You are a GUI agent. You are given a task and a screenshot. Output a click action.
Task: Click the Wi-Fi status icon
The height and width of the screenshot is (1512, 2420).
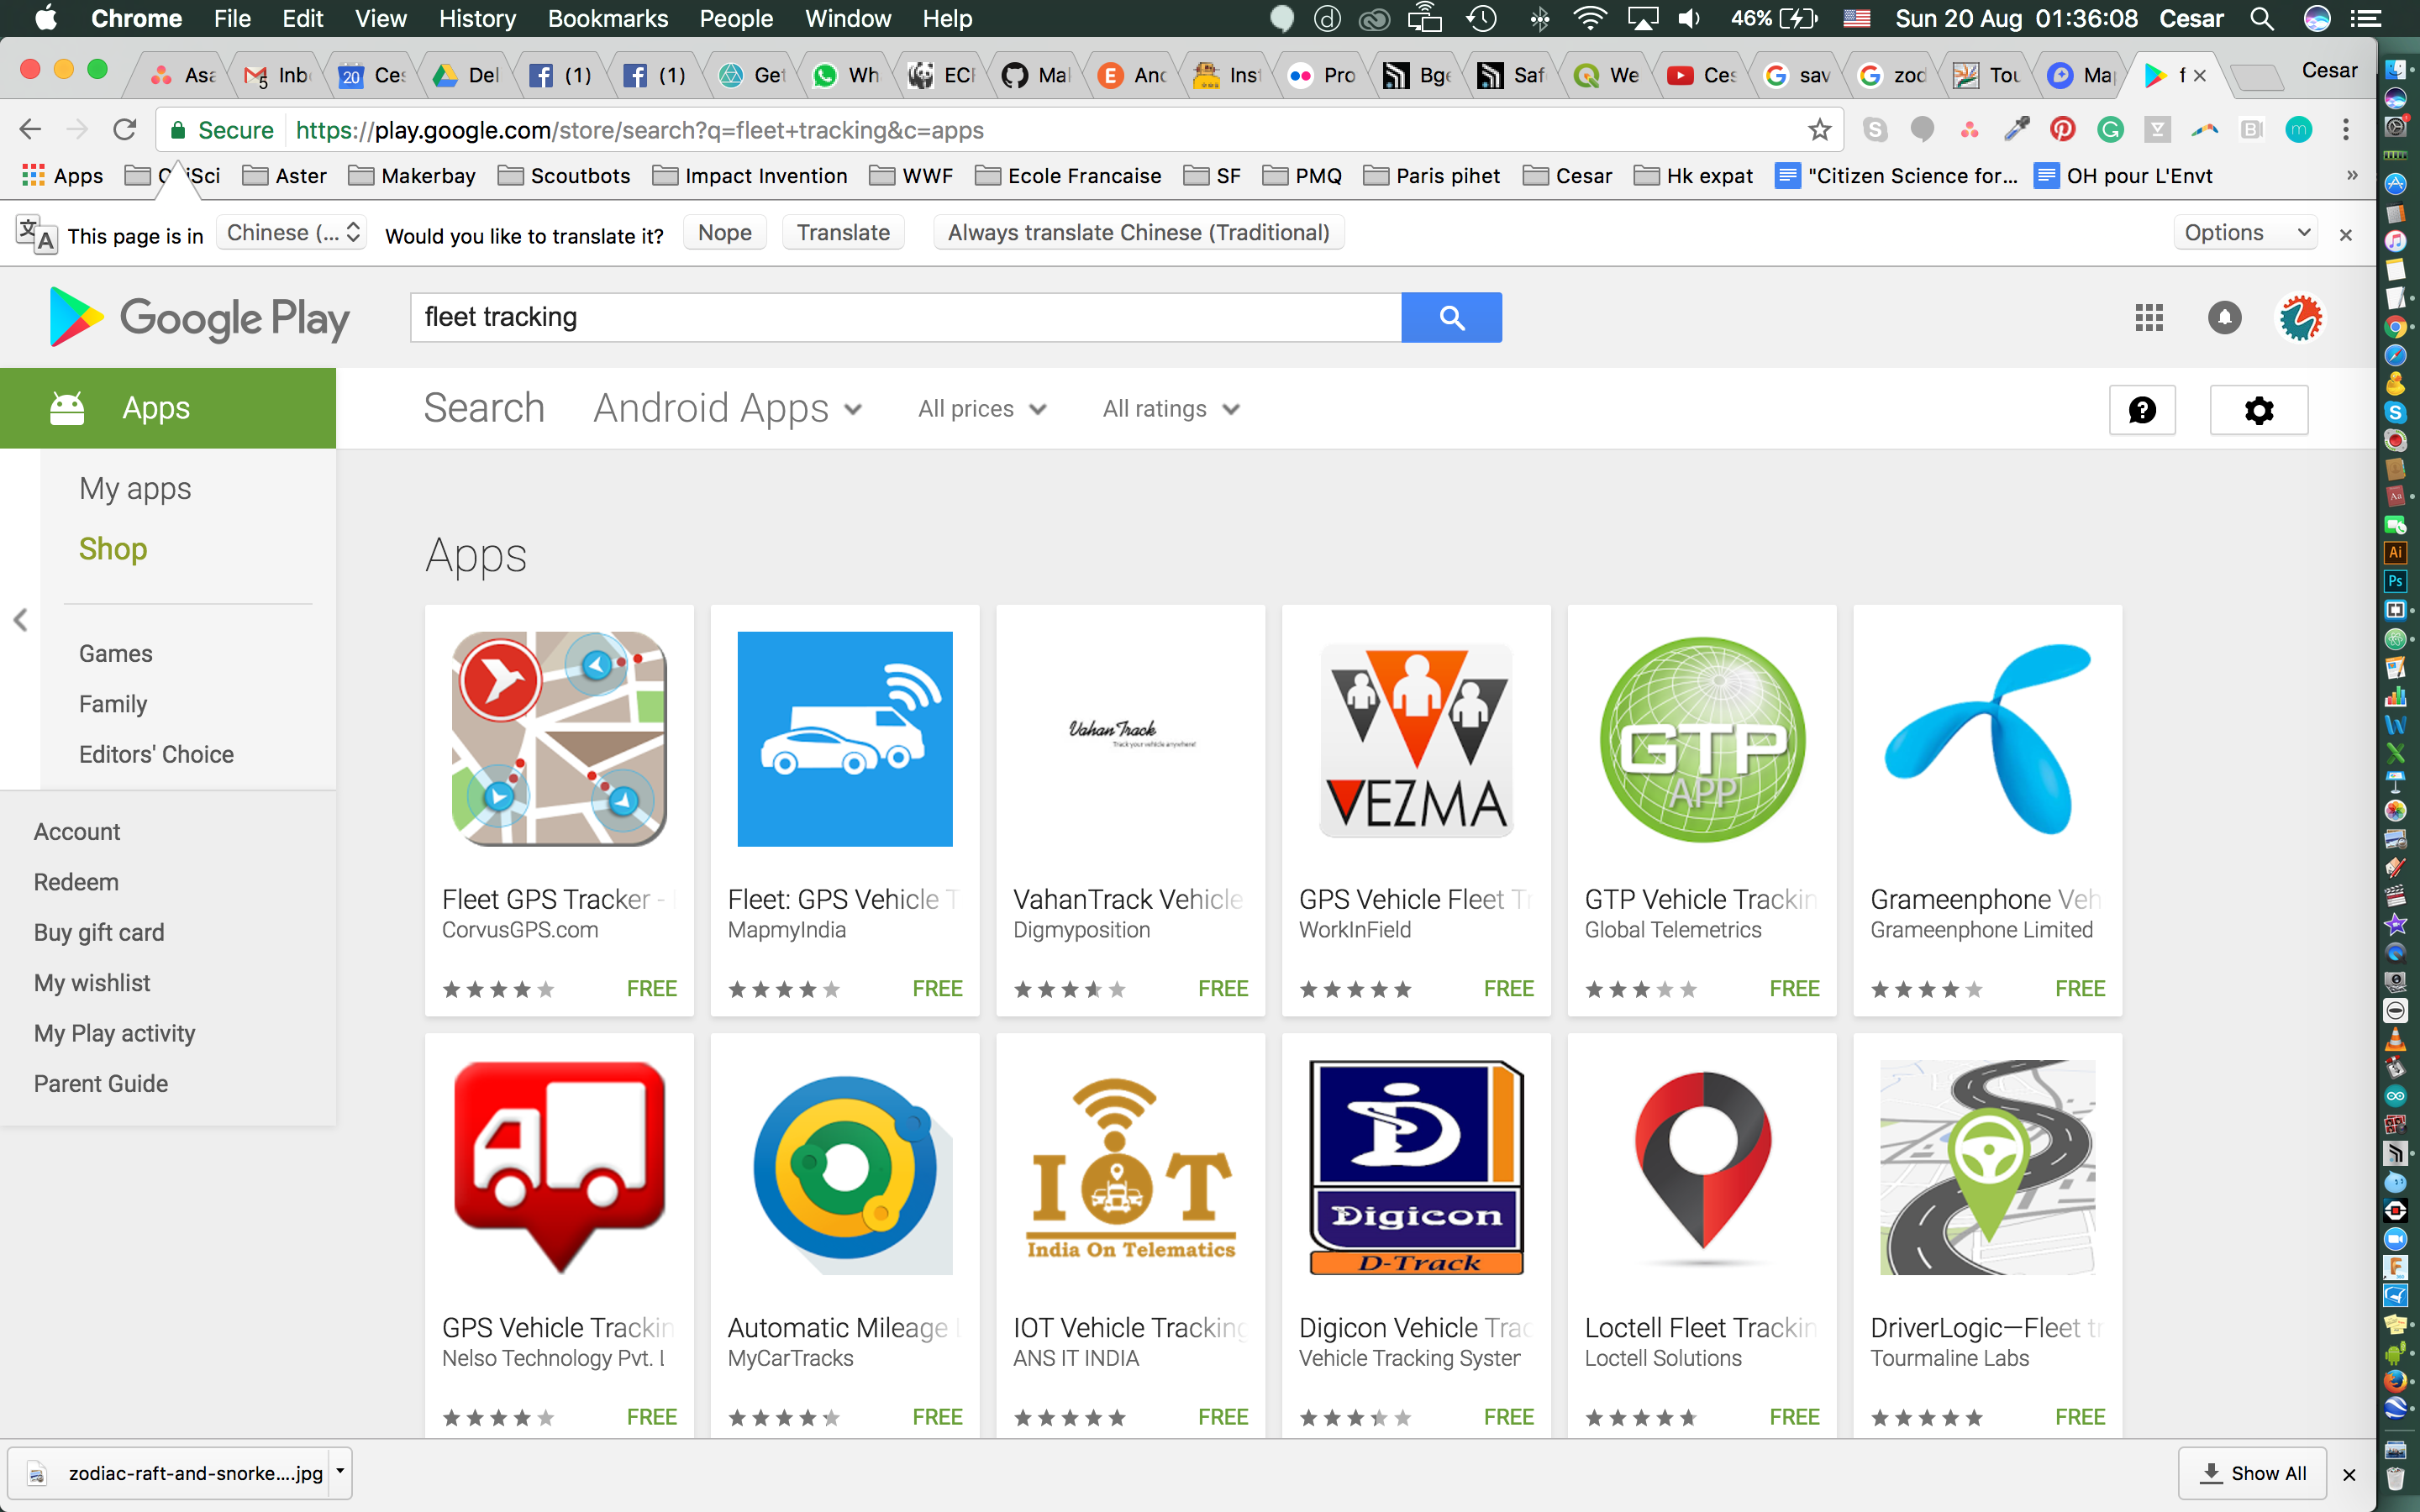coord(1589,18)
